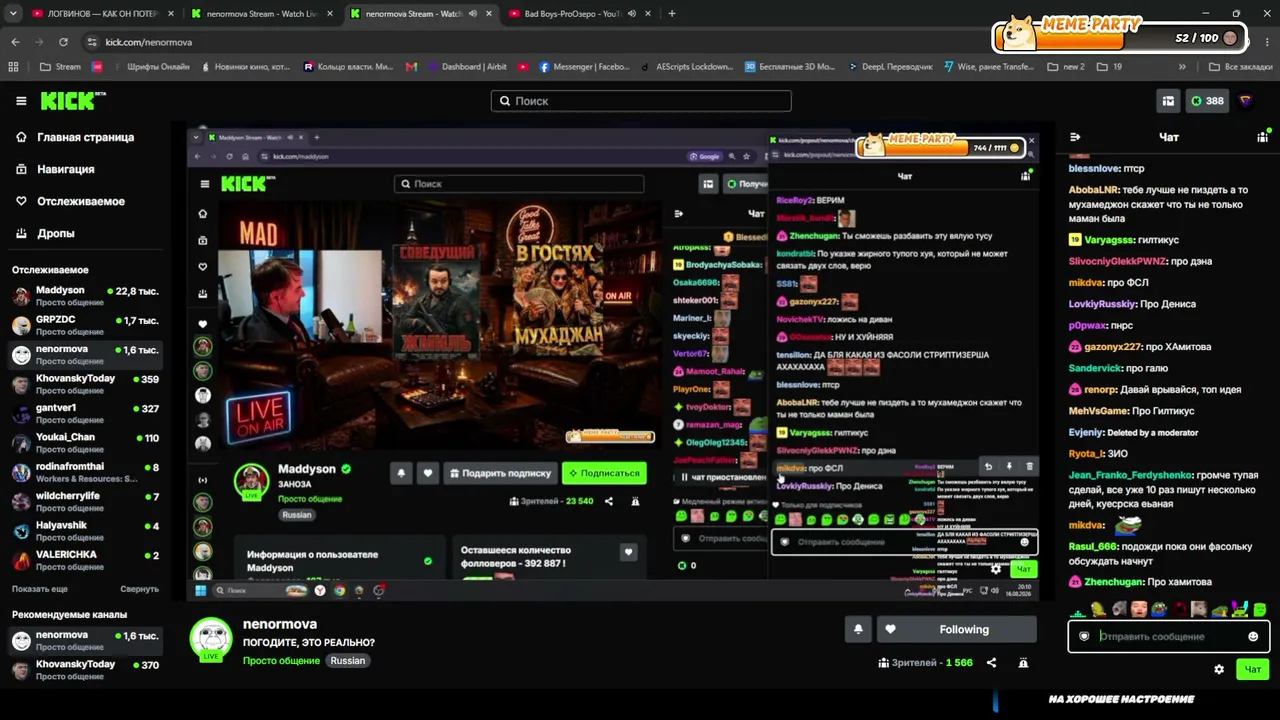Expand followed list with Показать еще
The width and height of the screenshot is (1280, 720).
[x=40, y=589]
